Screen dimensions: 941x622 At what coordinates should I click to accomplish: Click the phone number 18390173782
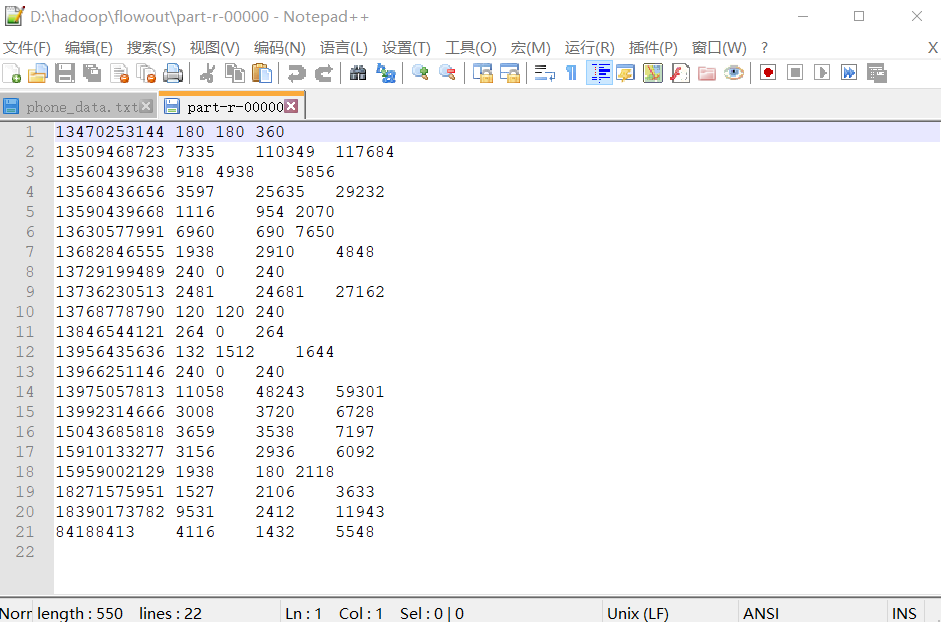pos(109,512)
